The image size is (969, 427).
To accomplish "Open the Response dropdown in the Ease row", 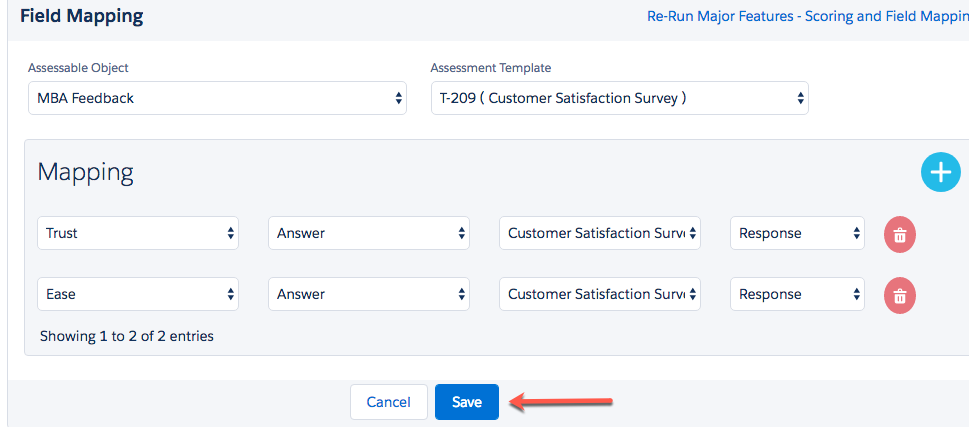I will coord(797,294).
